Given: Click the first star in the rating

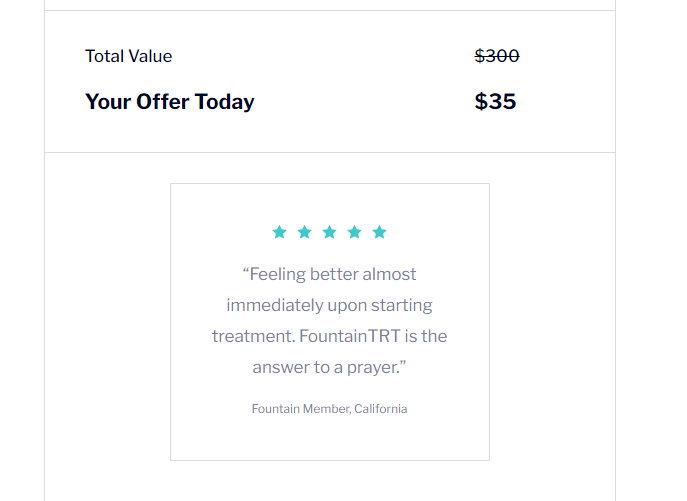Looking at the screenshot, I should click(x=279, y=232).
